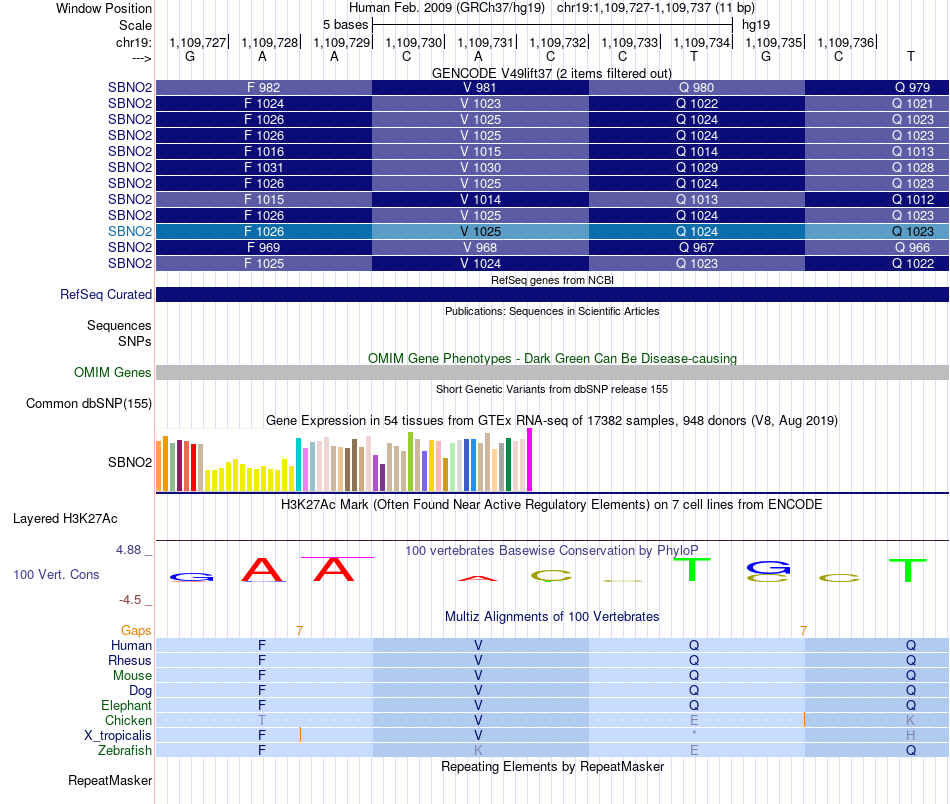This screenshot has height=804, width=950.
Task: Click the Chicken species label
Action: click(x=128, y=720)
